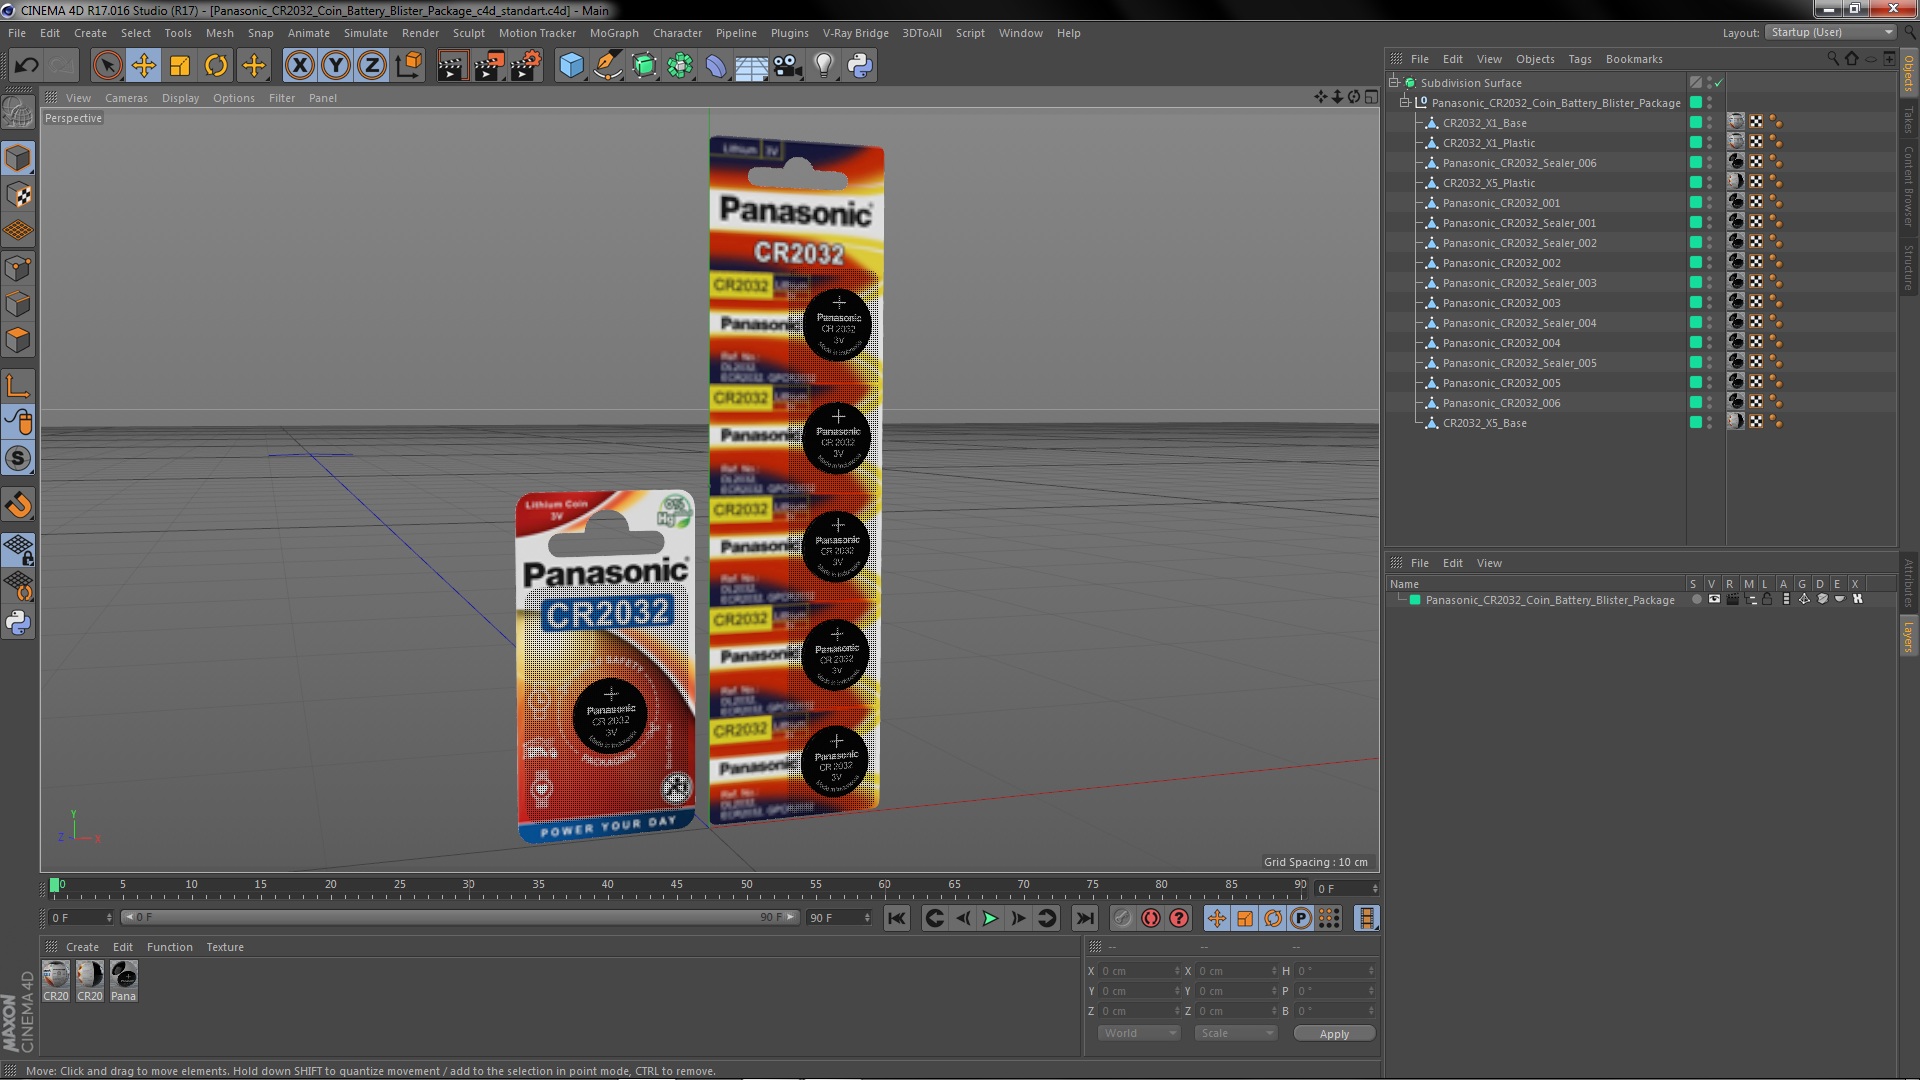Add a Camera object

788,66
